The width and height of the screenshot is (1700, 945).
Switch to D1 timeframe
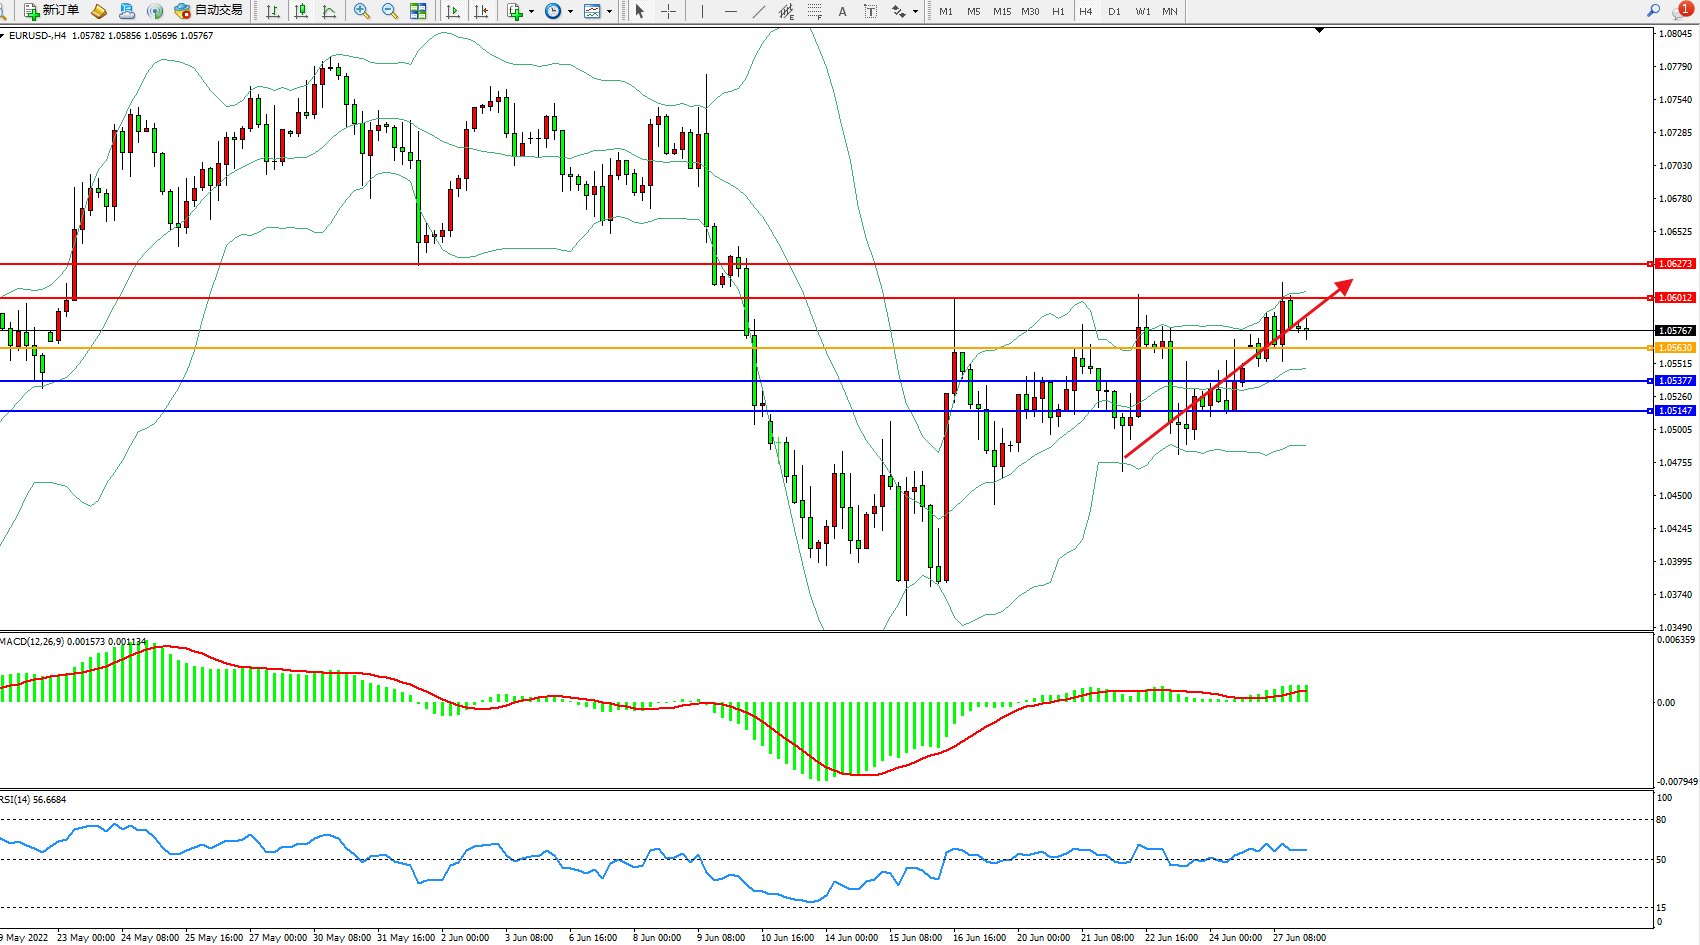[1114, 11]
